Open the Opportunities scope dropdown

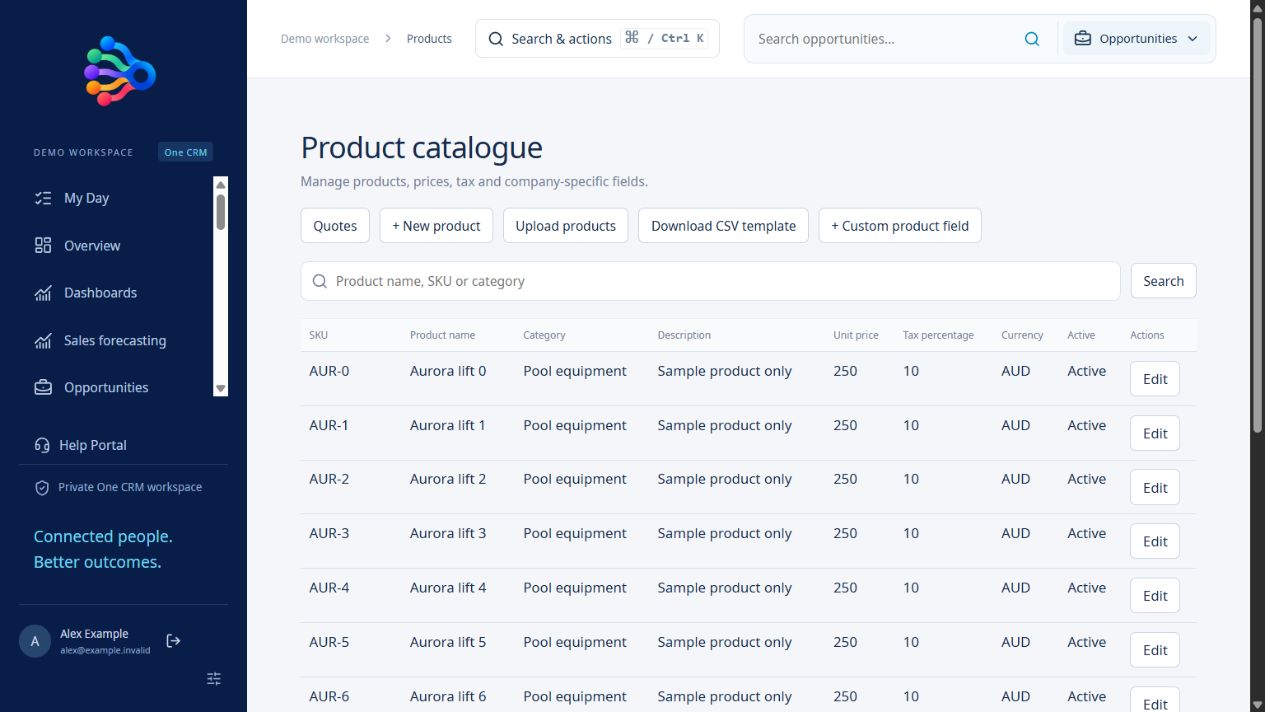(1137, 39)
